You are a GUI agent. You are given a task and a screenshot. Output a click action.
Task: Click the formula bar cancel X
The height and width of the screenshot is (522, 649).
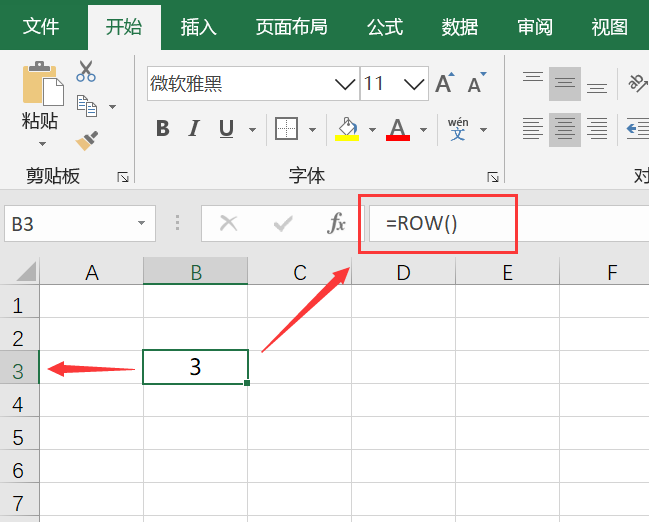[228, 224]
